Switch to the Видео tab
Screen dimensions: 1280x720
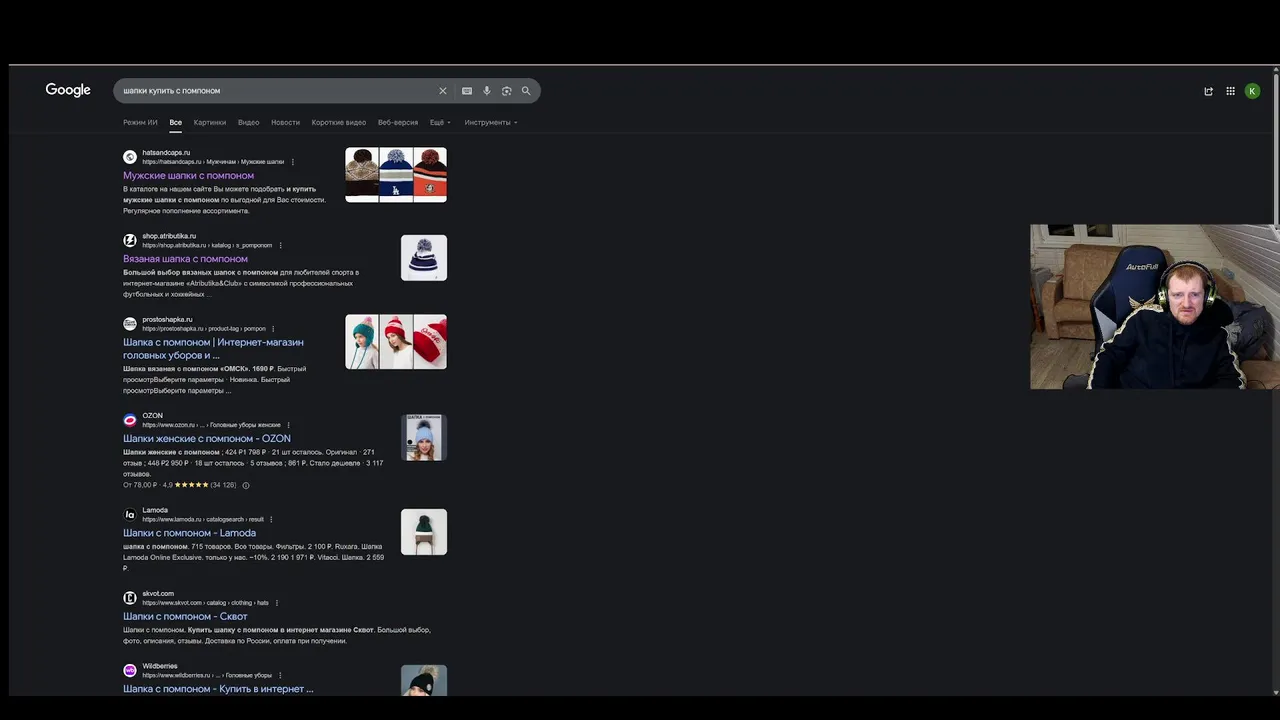point(249,122)
